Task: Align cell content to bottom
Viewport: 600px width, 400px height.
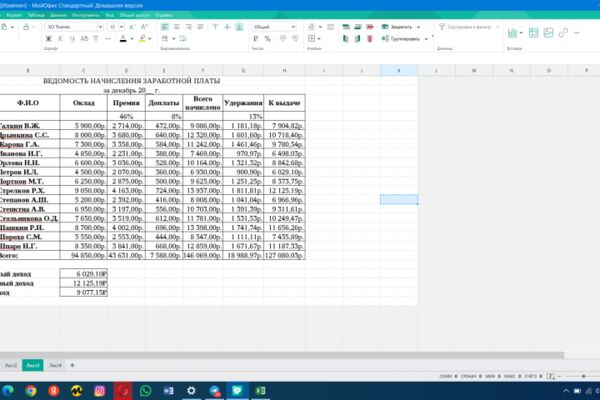Action: pos(239,27)
